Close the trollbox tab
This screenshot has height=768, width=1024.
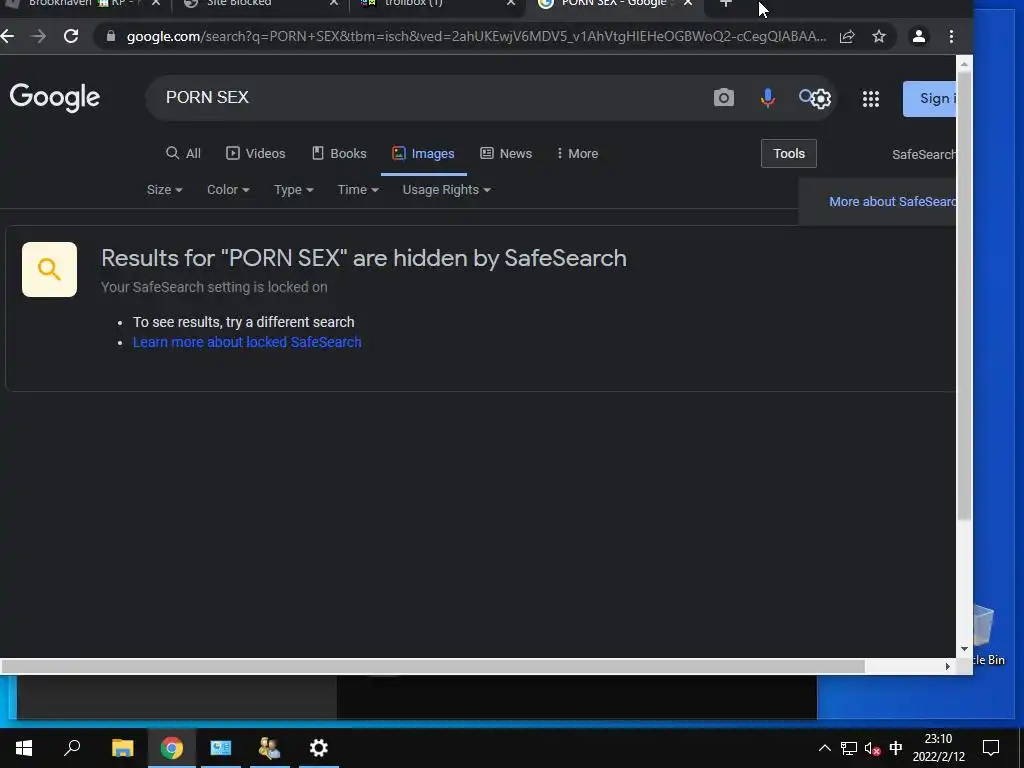[511, 3]
